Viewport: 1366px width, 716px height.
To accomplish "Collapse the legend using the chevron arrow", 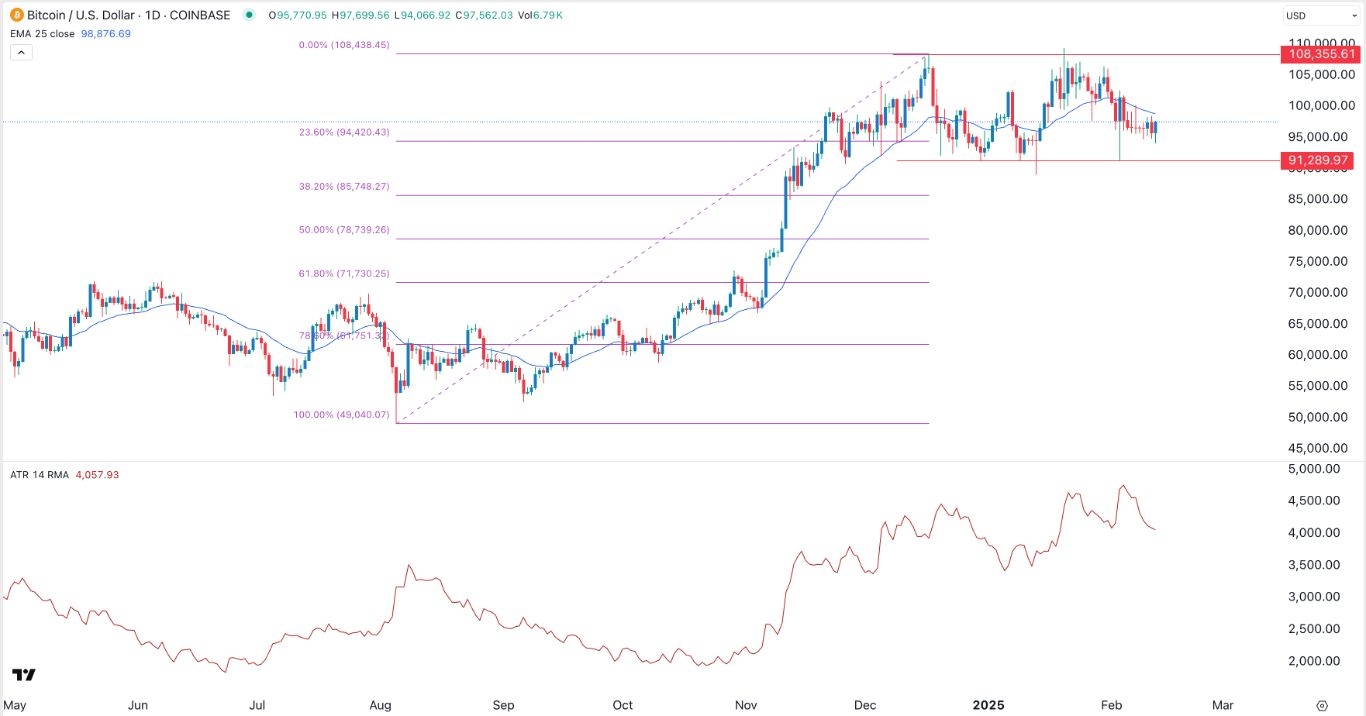I will click(20, 51).
